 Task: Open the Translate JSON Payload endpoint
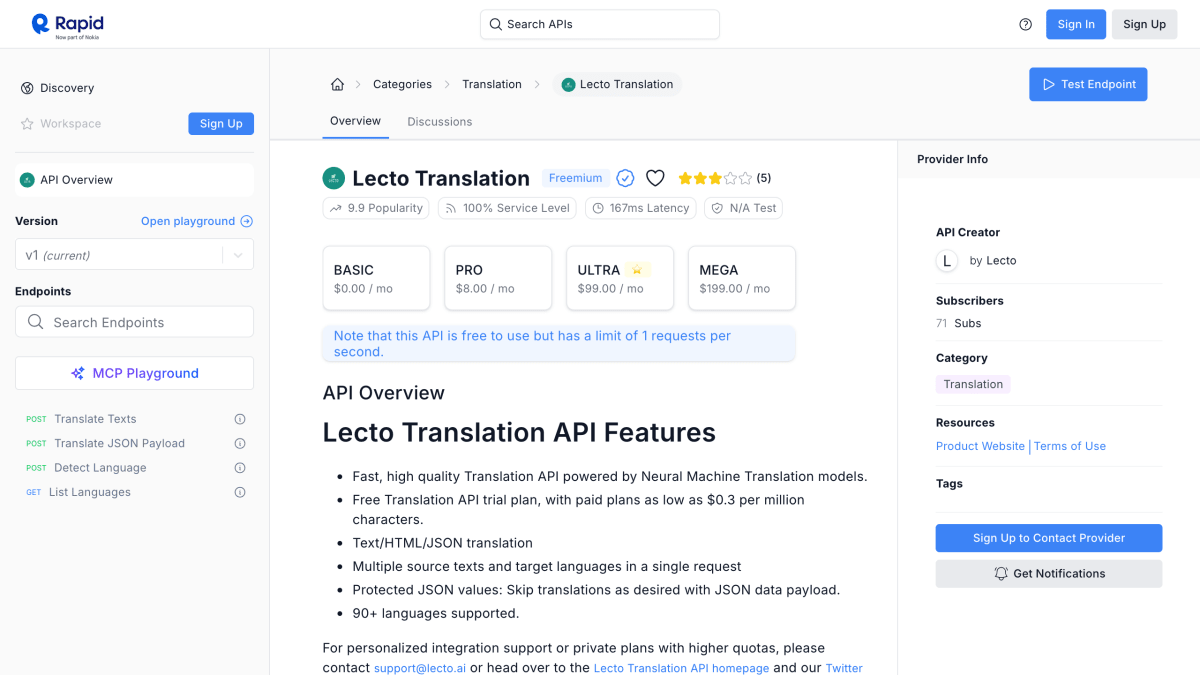[x=119, y=443]
